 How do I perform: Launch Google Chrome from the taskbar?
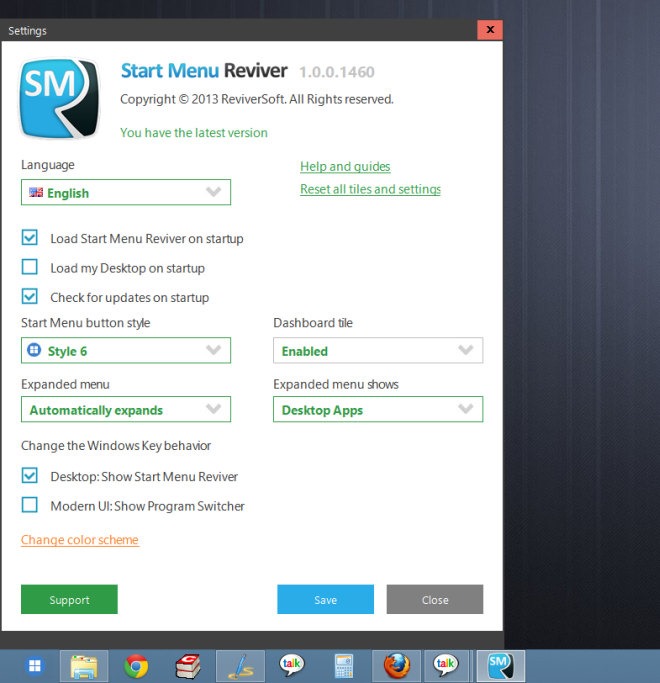[x=136, y=666]
